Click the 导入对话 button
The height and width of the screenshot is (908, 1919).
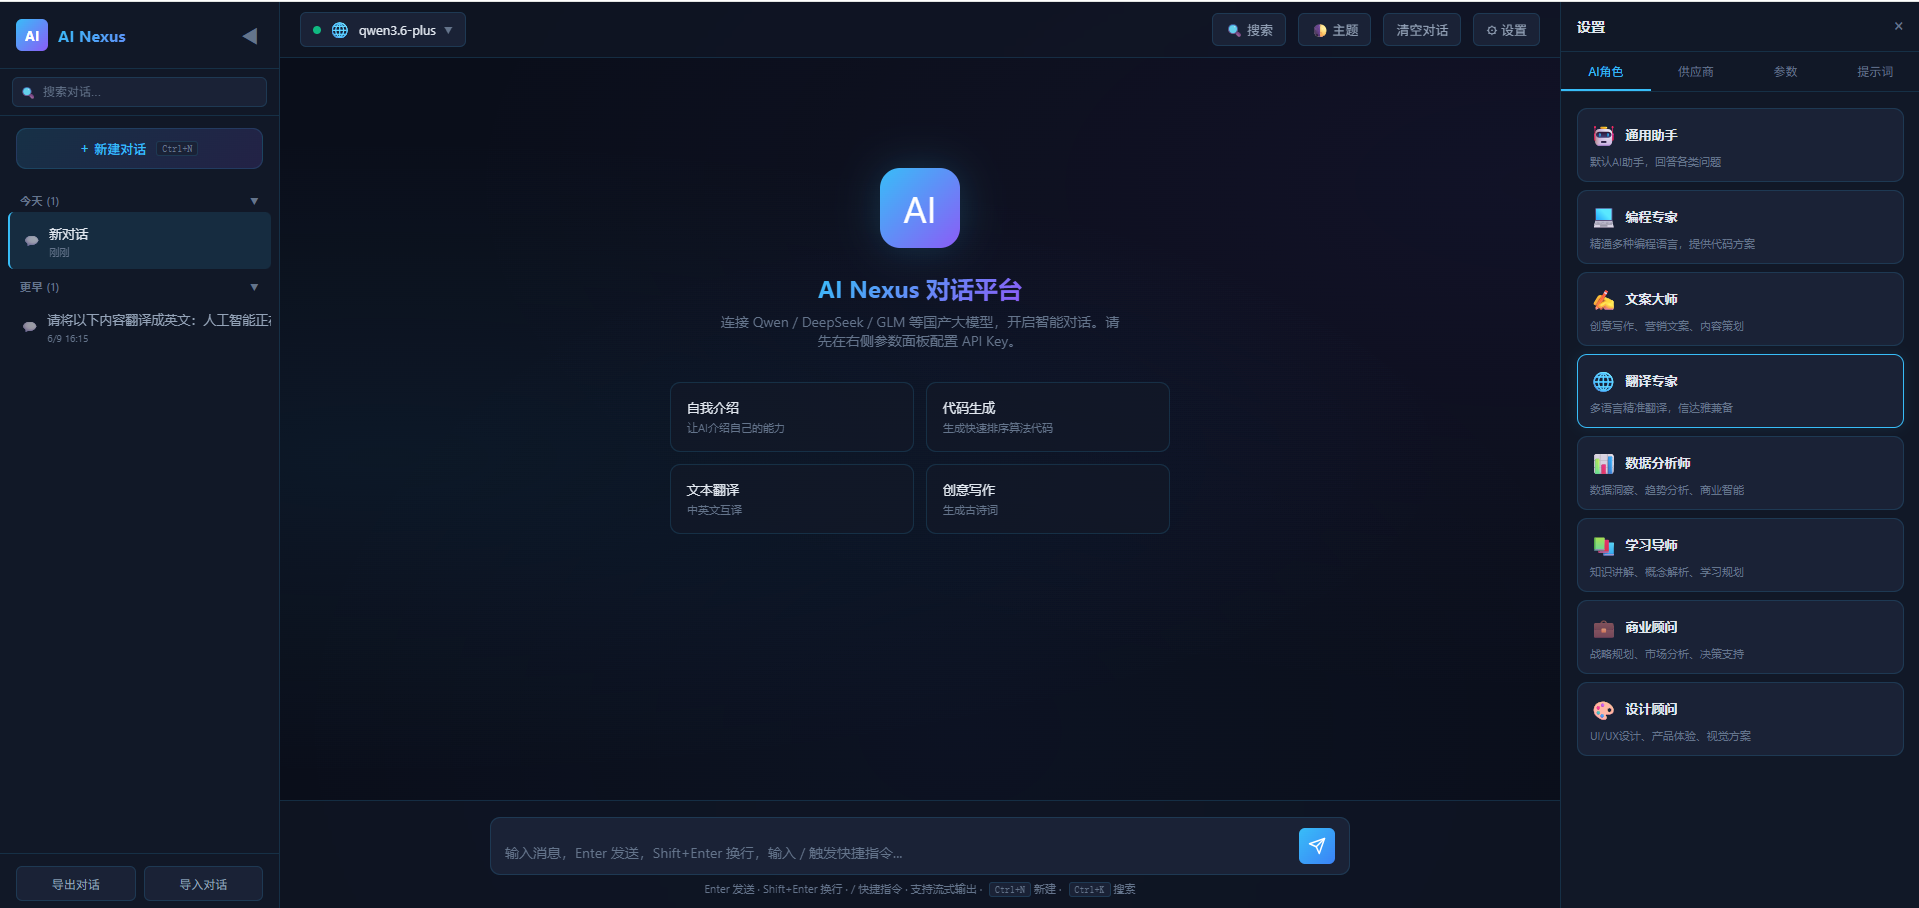pyautogui.click(x=203, y=884)
